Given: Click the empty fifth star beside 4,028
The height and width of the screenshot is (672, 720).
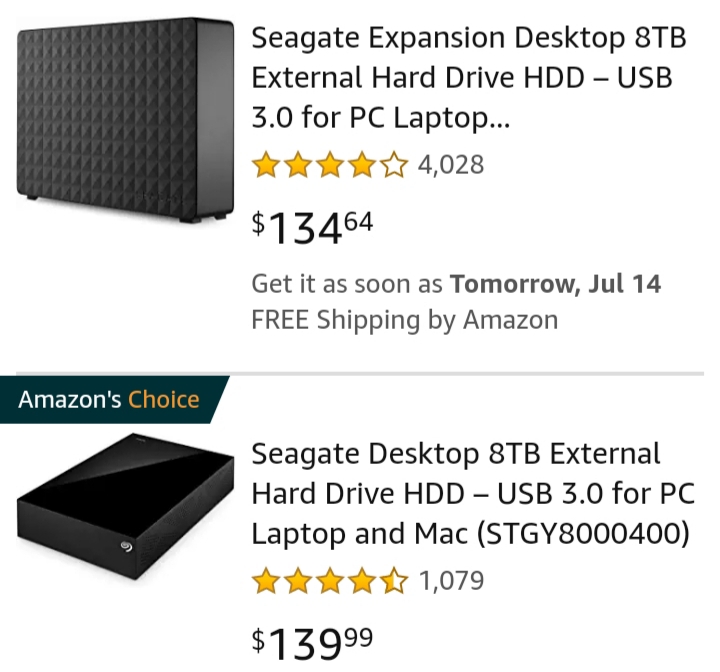Looking at the screenshot, I should tap(394, 165).
